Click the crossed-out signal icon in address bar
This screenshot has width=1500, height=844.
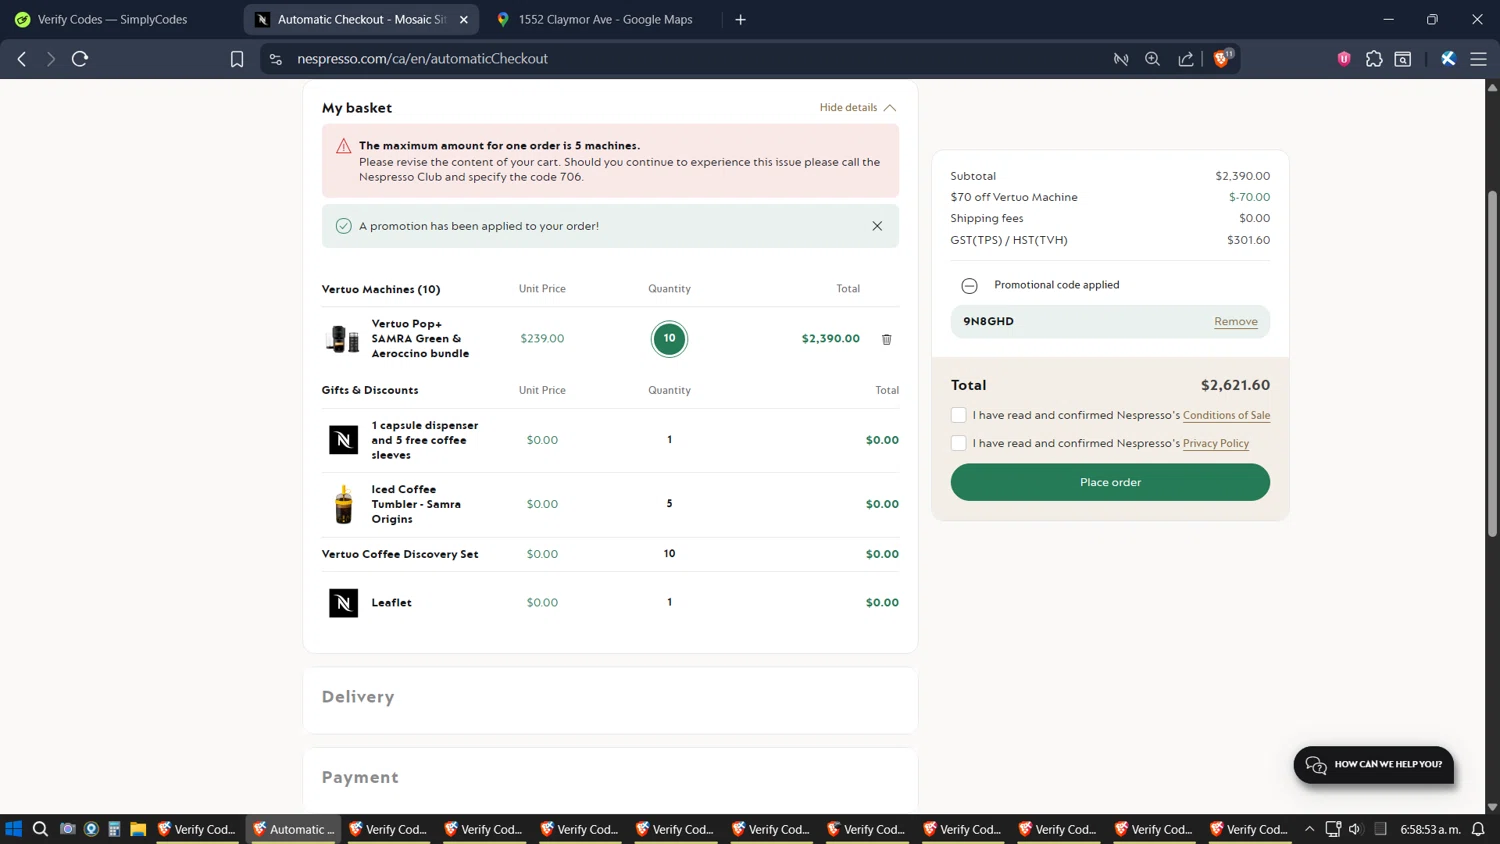1121,59
